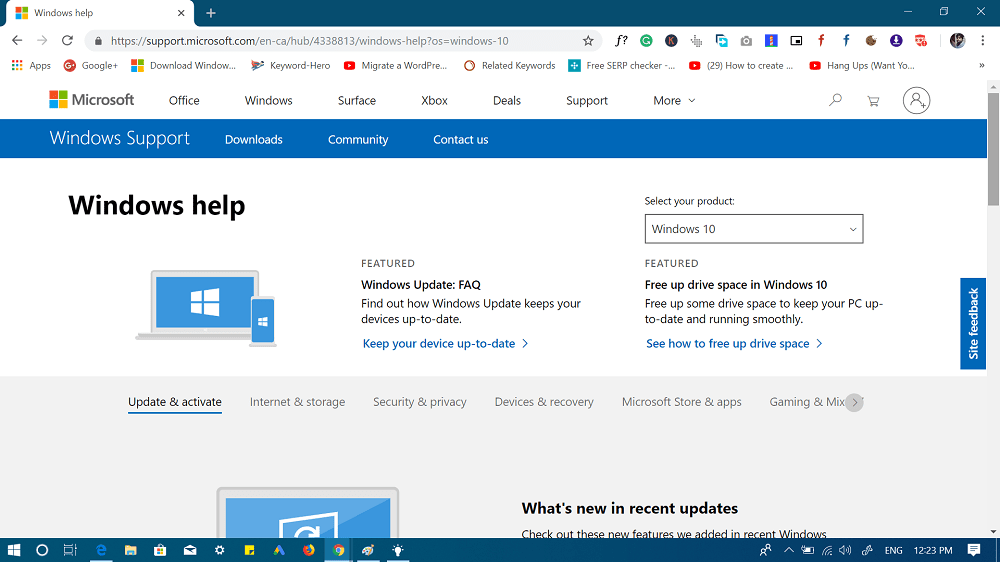The width and height of the screenshot is (1000, 562).
Task: Expand the Windows 10 product dropdown
Action: click(x=754, y=229)
